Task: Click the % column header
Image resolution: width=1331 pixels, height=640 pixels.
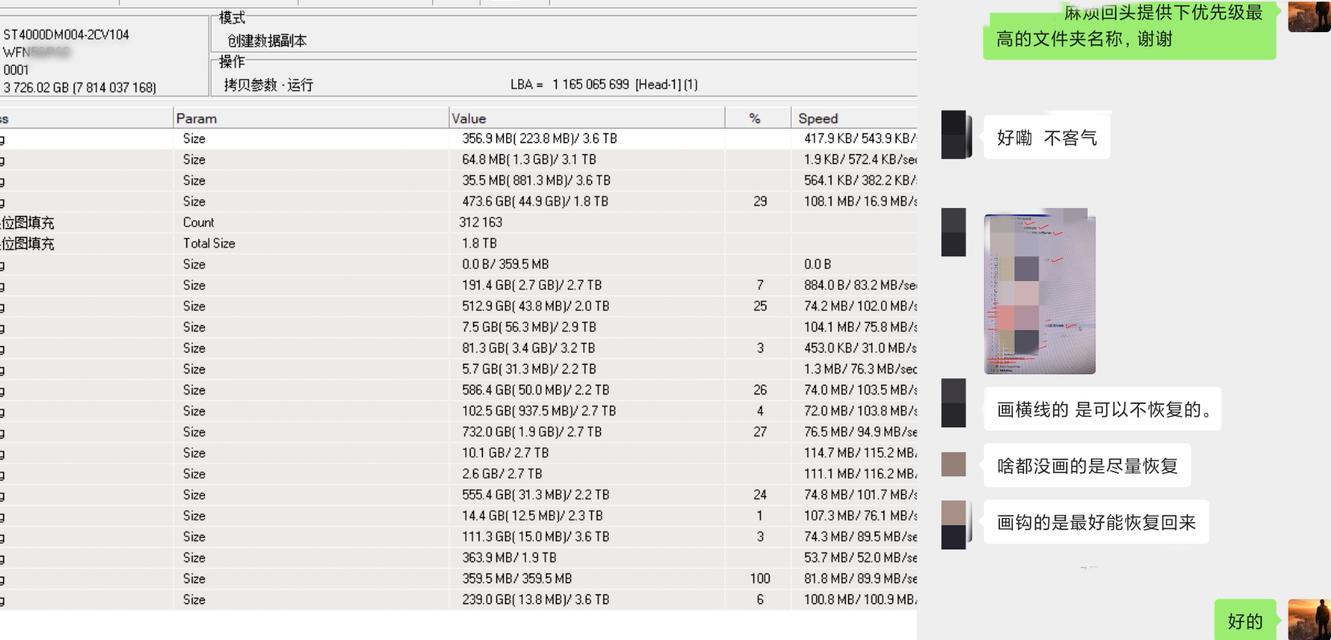Action: [x=755, y=118]
